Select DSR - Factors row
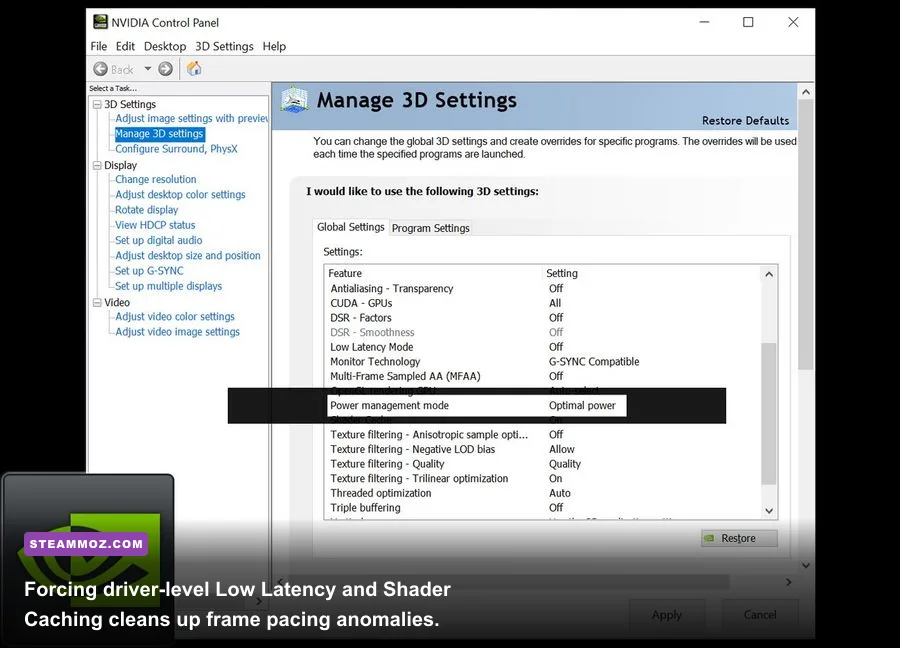This screenshot has width=900, height=648. pyautogui.click(x=542, y=317)
